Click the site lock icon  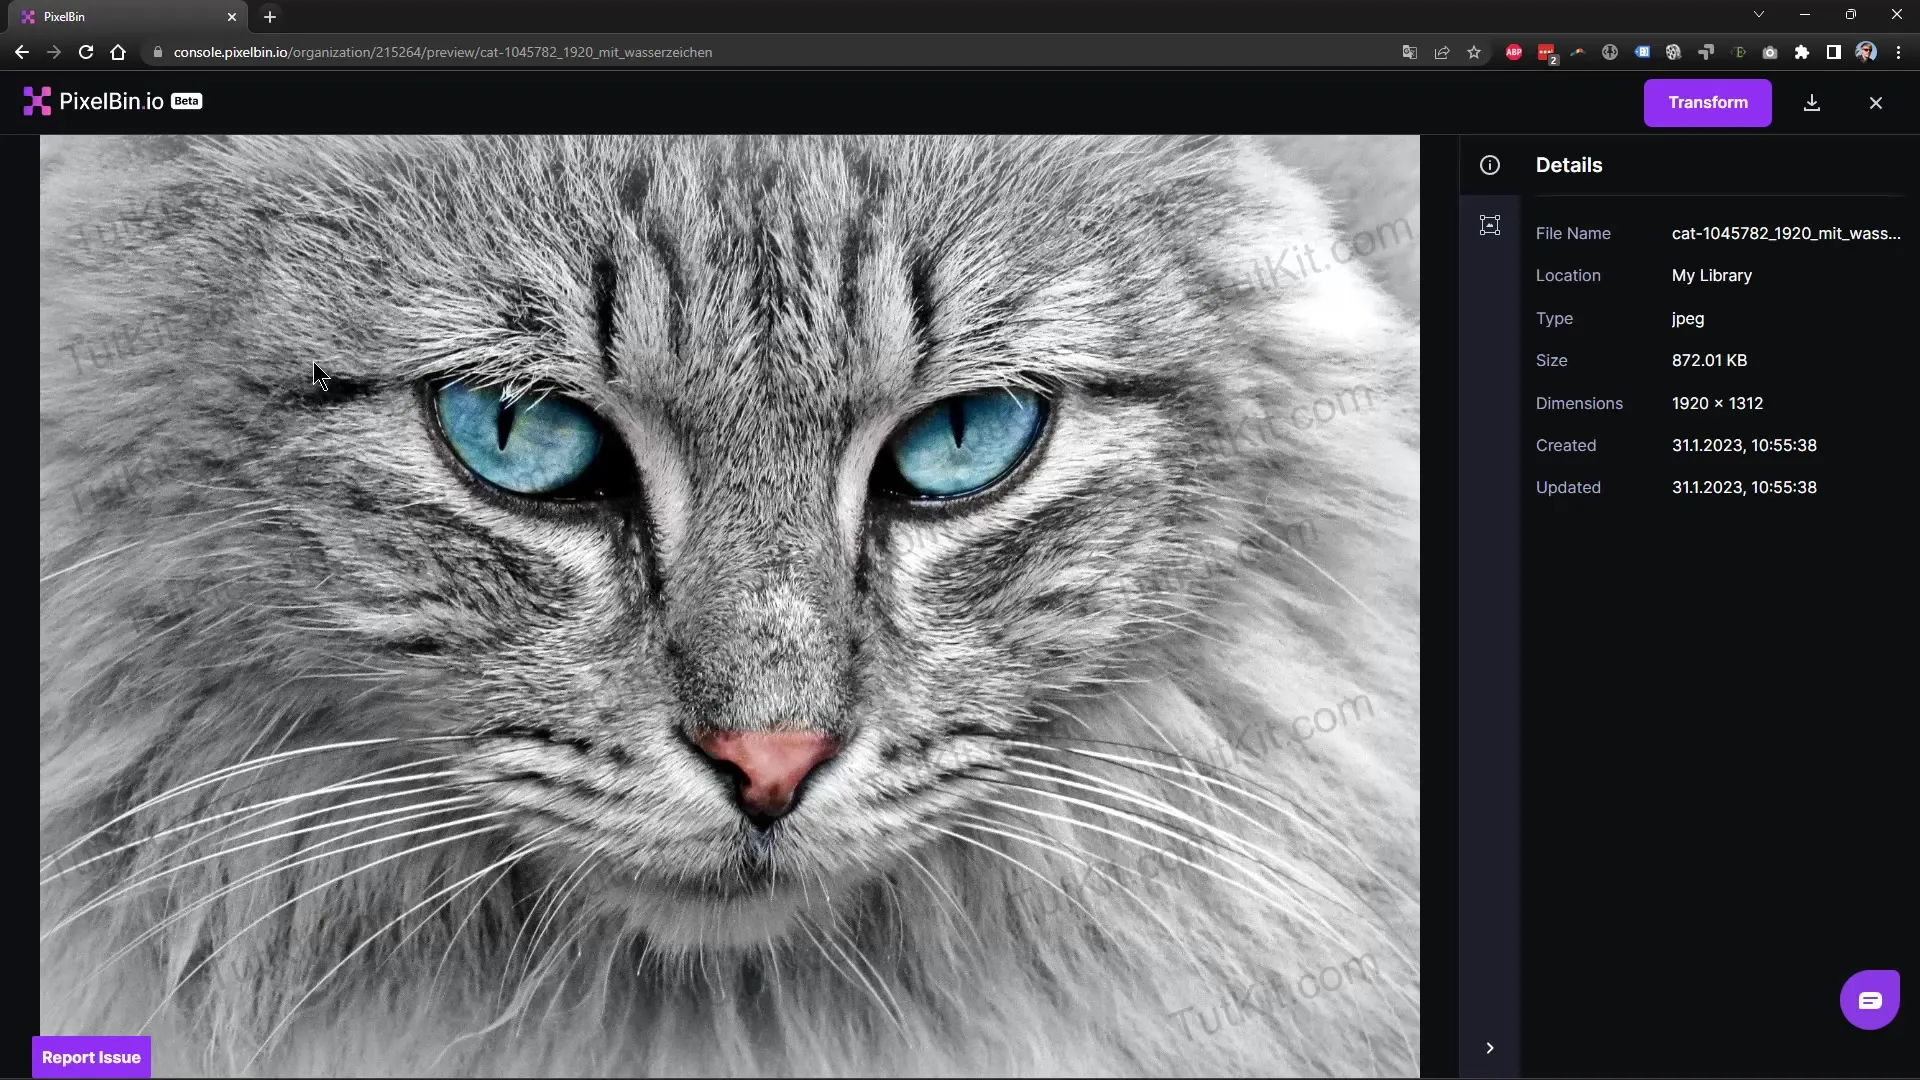[x=157, y=52]
